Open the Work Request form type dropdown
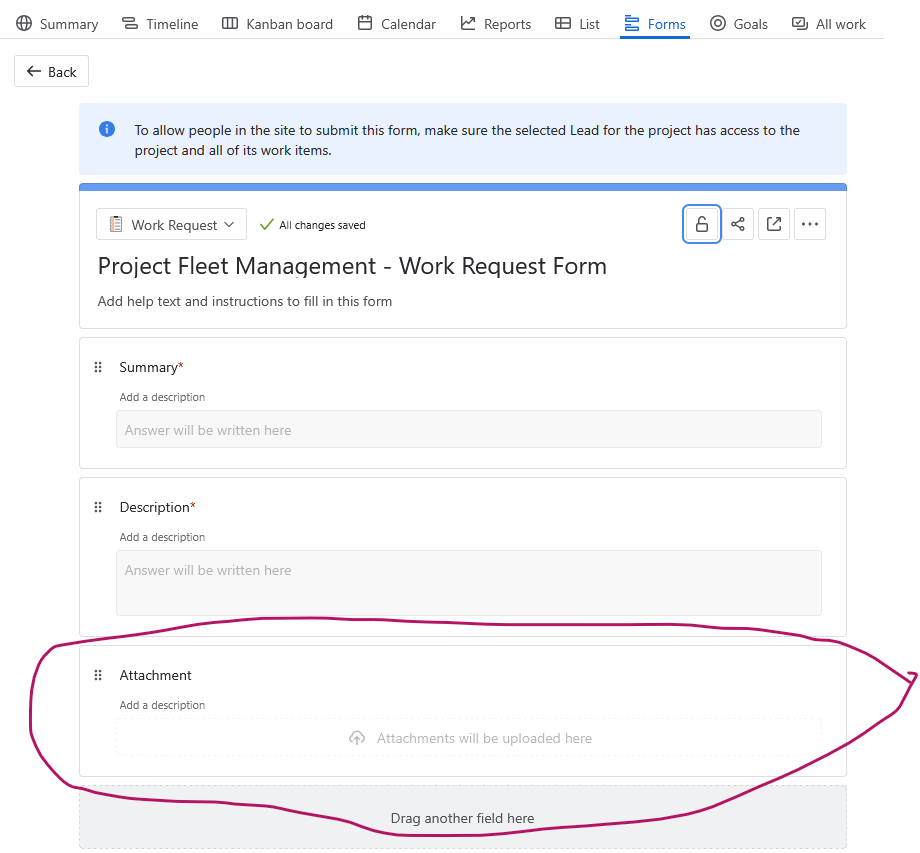The height and width of the screenshot is (853, 920). click(171, 224)
